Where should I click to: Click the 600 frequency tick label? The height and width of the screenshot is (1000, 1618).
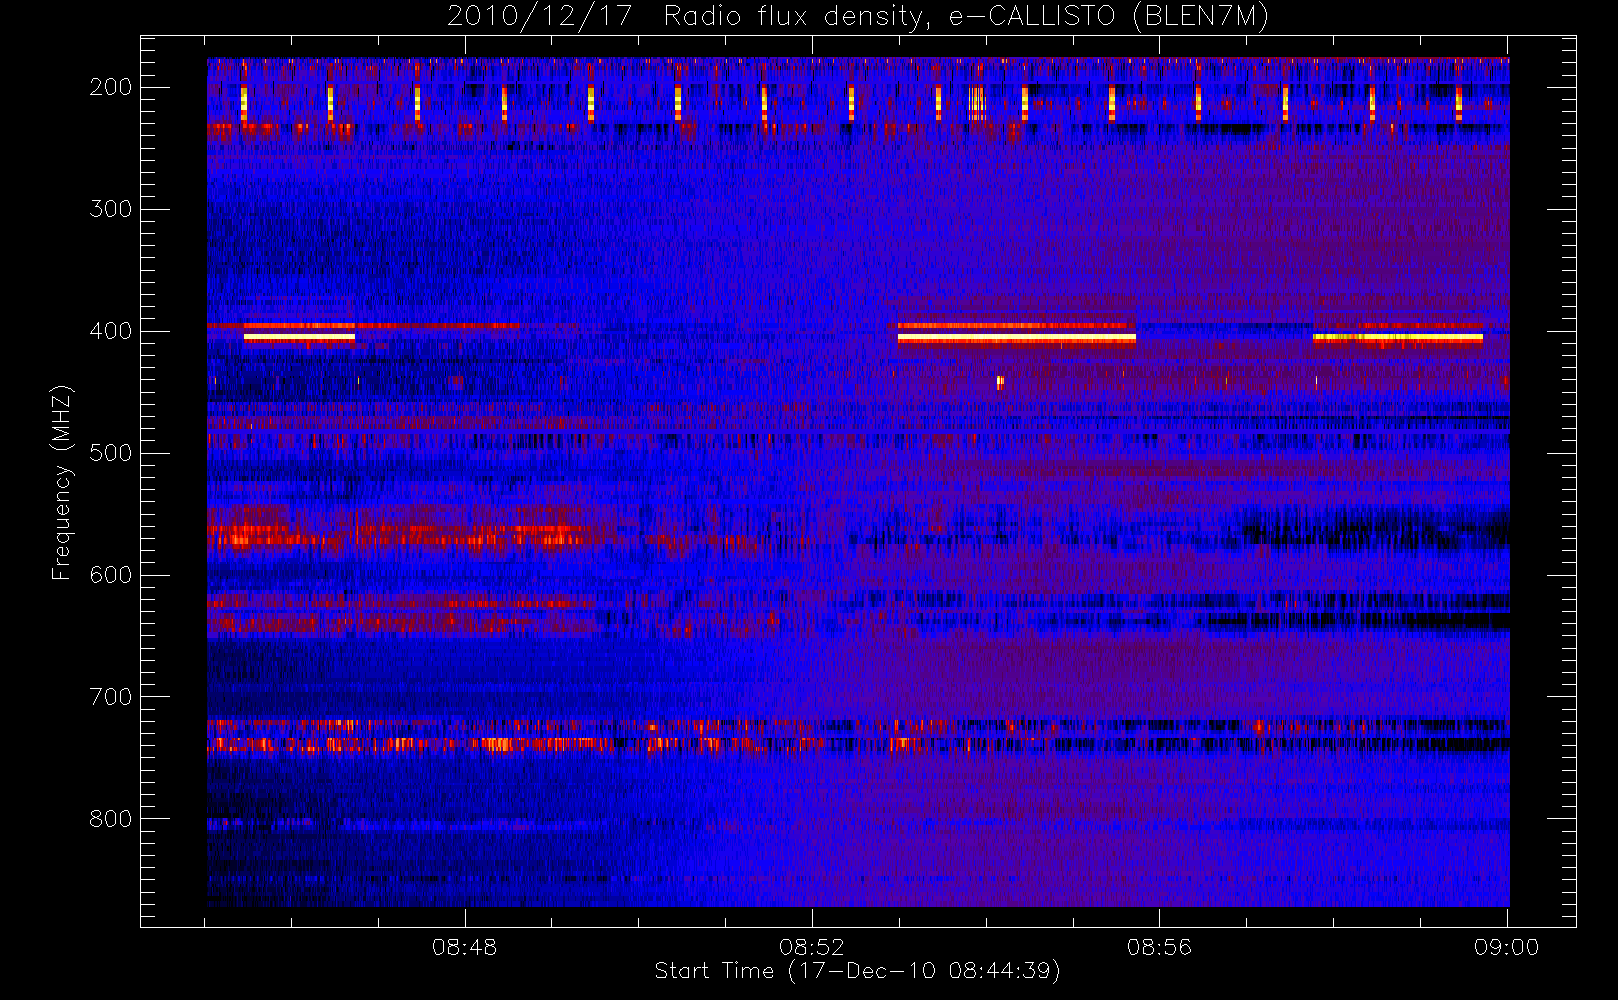coord(111,575)
